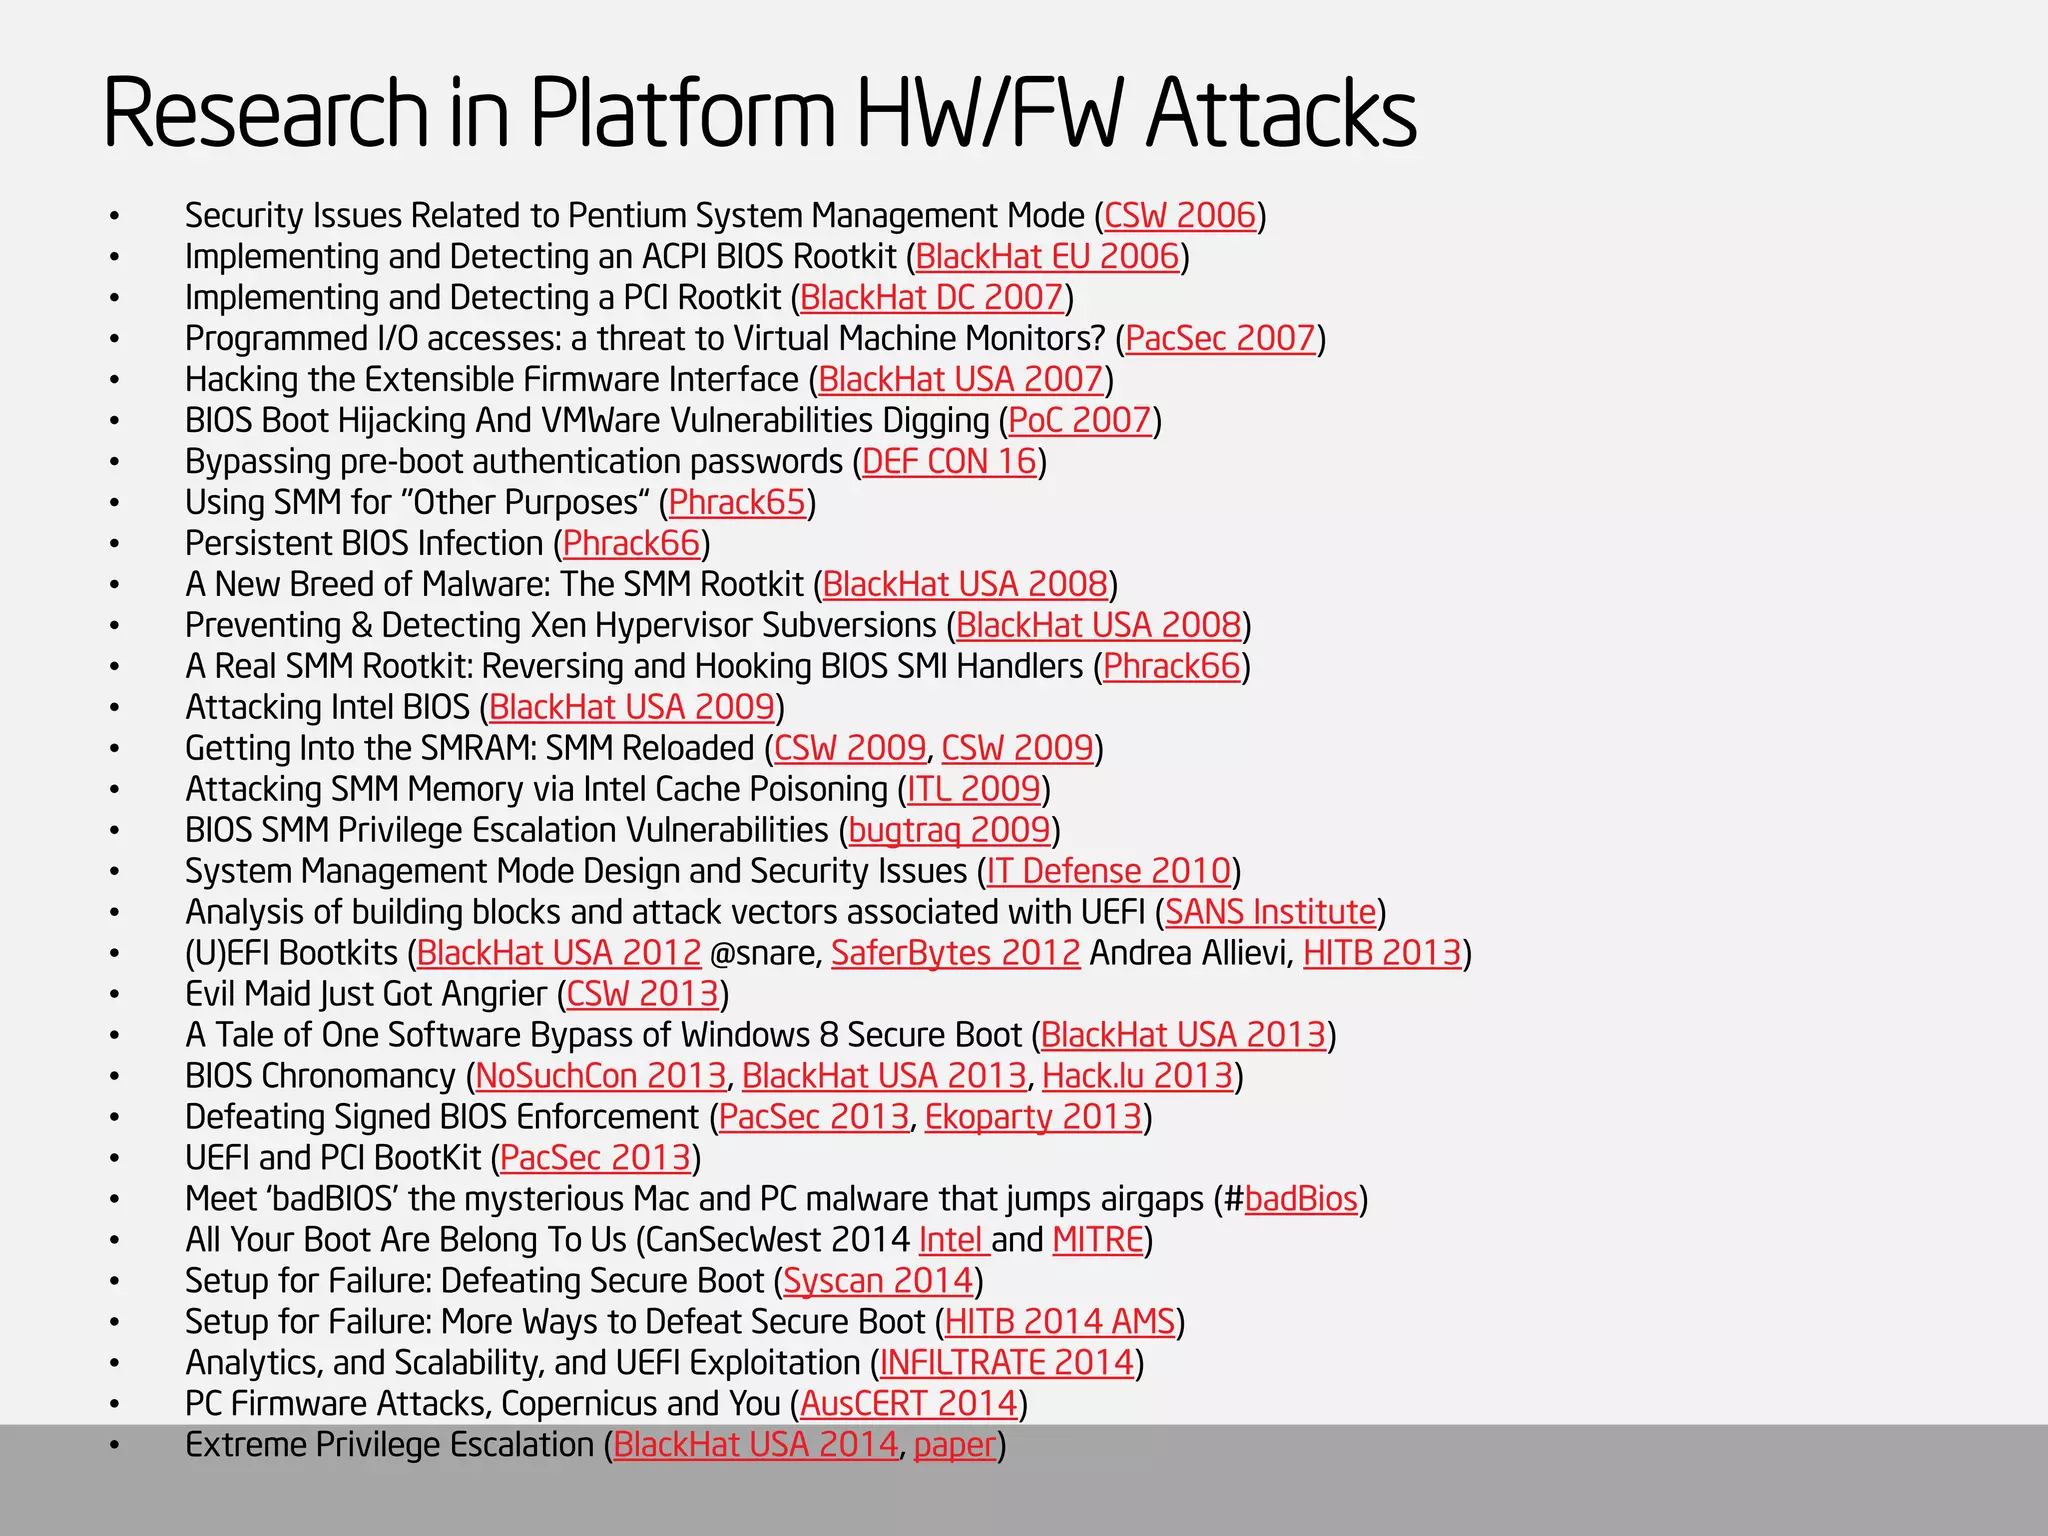Screen dimensions: 2048x1536
Task: Open PacSec 2013 link for Signed BIOS Enforcement
Action: pos(814,1118)
